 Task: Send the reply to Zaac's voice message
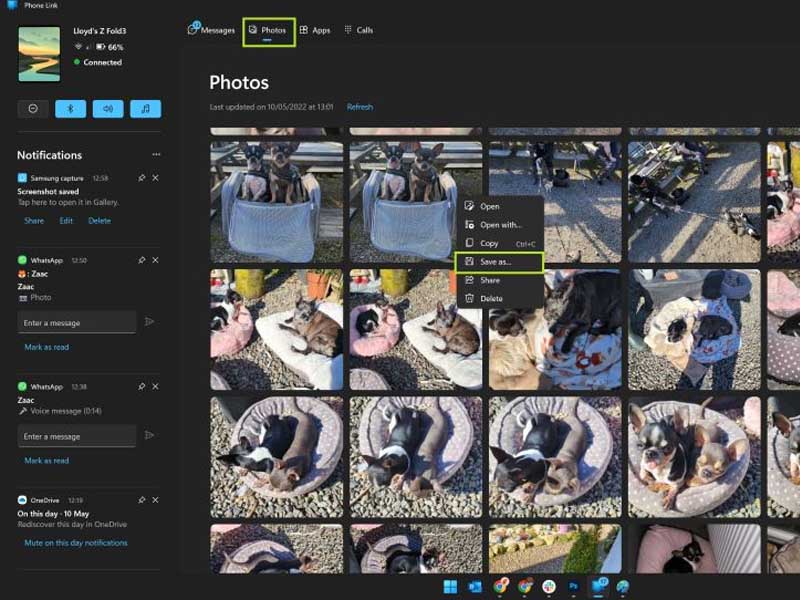(149, 435)
